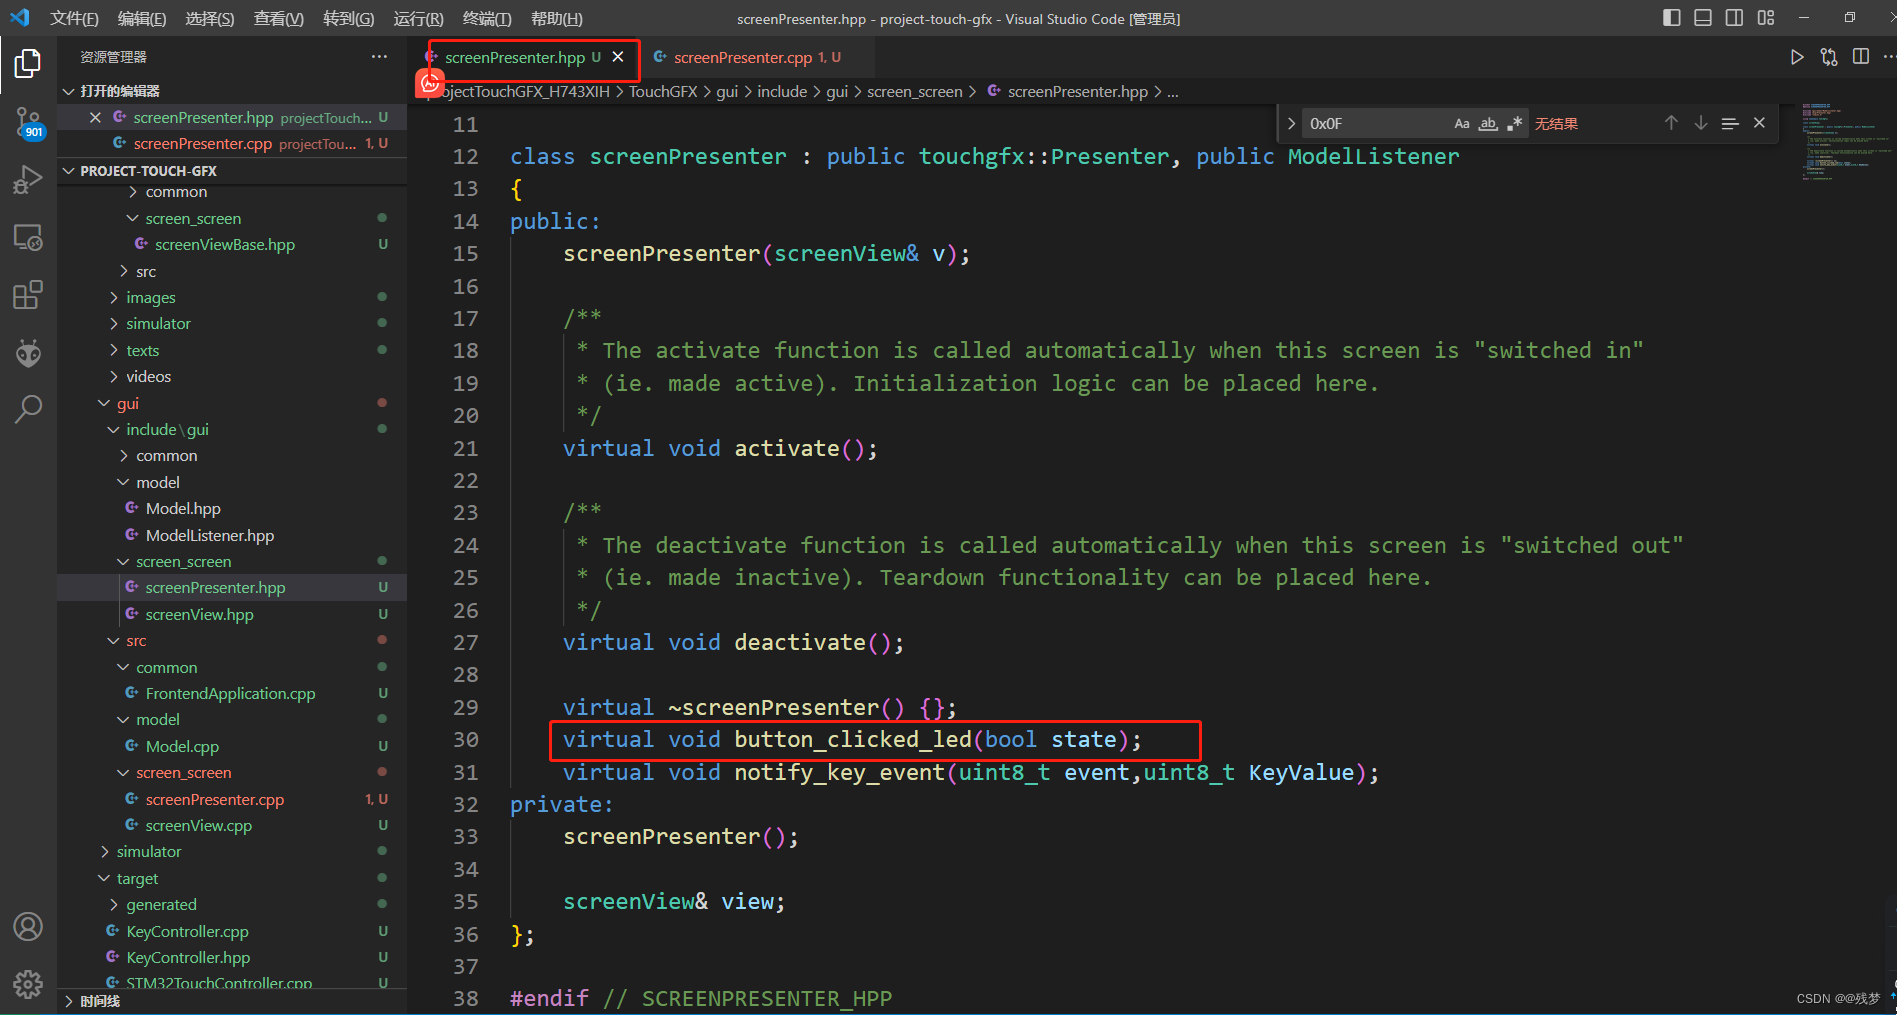1897x1015 pixels.
Task: Toggle primary side bar layout icon
Action: click(1672, 18)
